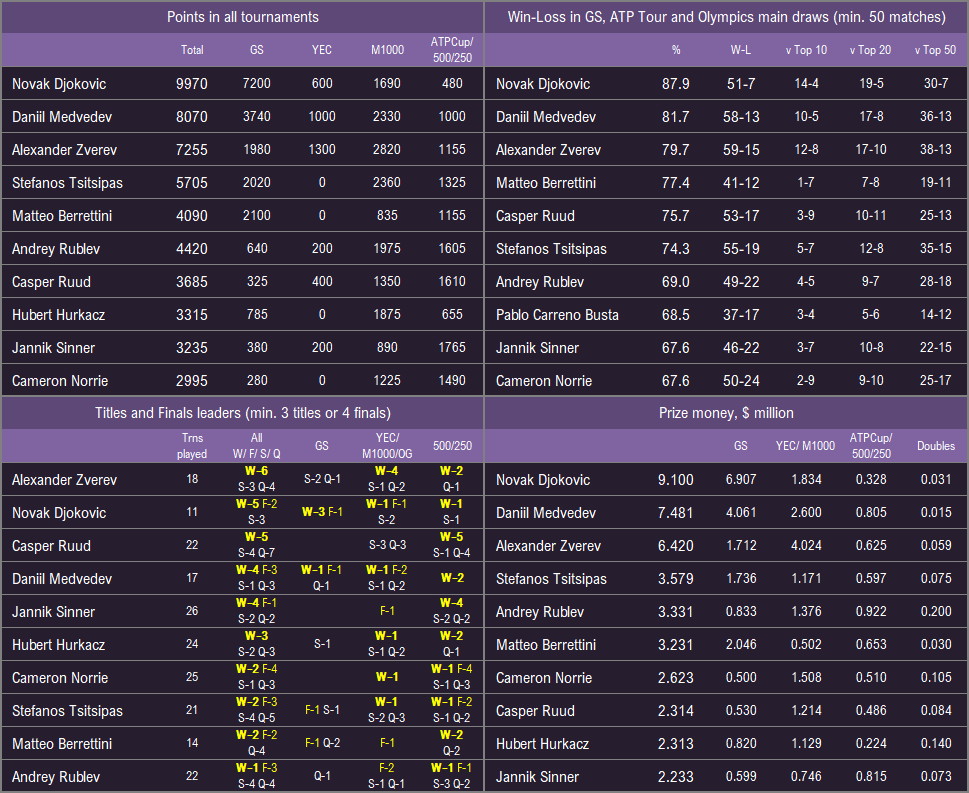This screenshot has height=793, width=969.
Task: Select Djokovic's GS titles 'W-3 F-1'
Action: (x=322, y=512)
